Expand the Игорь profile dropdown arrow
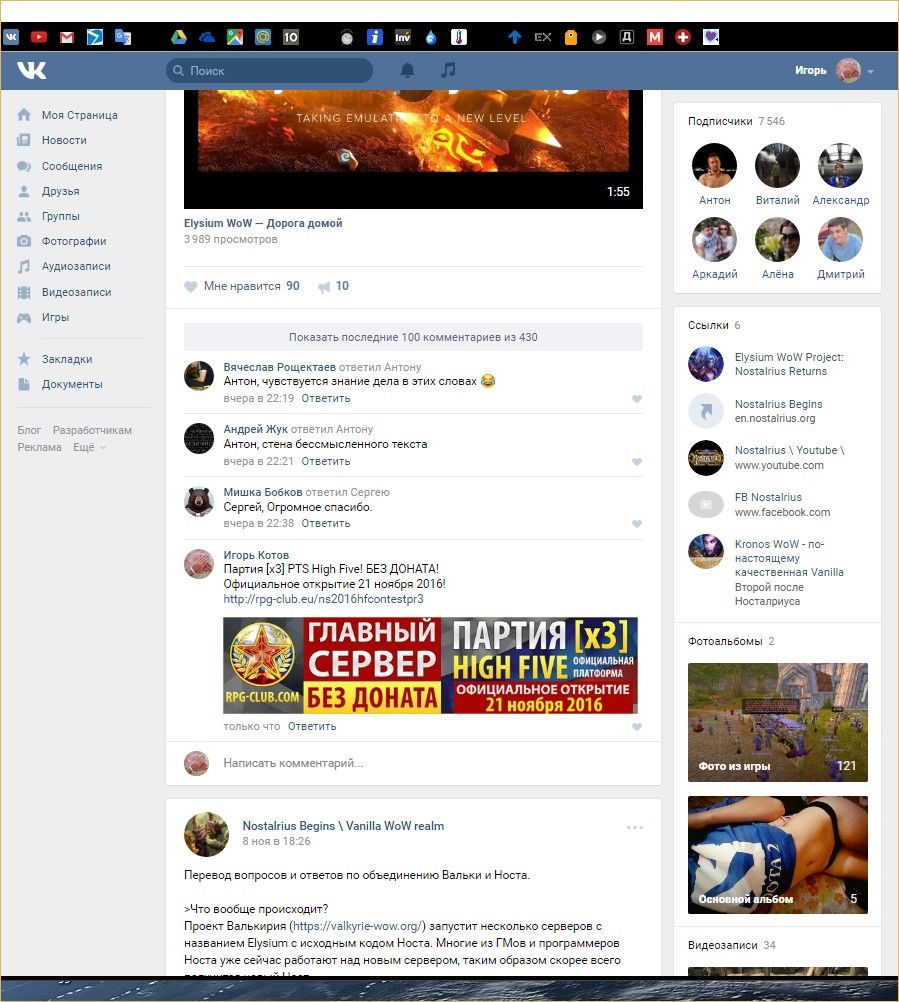Screen dimensions: 899x1002 point(870,72)
